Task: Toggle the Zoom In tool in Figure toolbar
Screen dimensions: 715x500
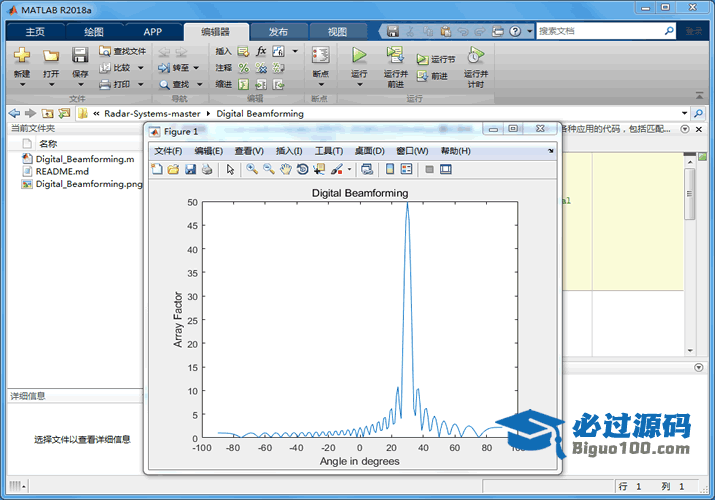Action: [x=252, y=170]
